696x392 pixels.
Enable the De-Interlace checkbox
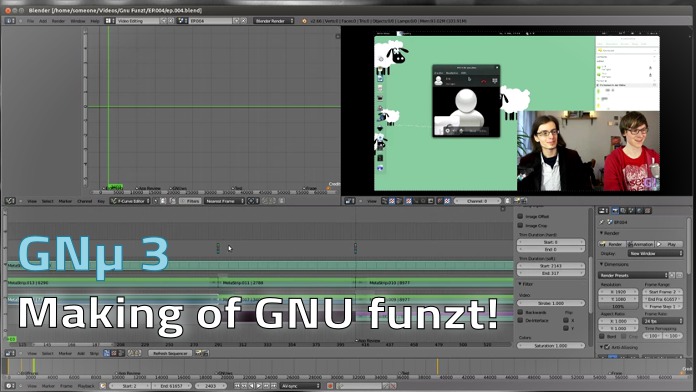(x=520, y=320)
